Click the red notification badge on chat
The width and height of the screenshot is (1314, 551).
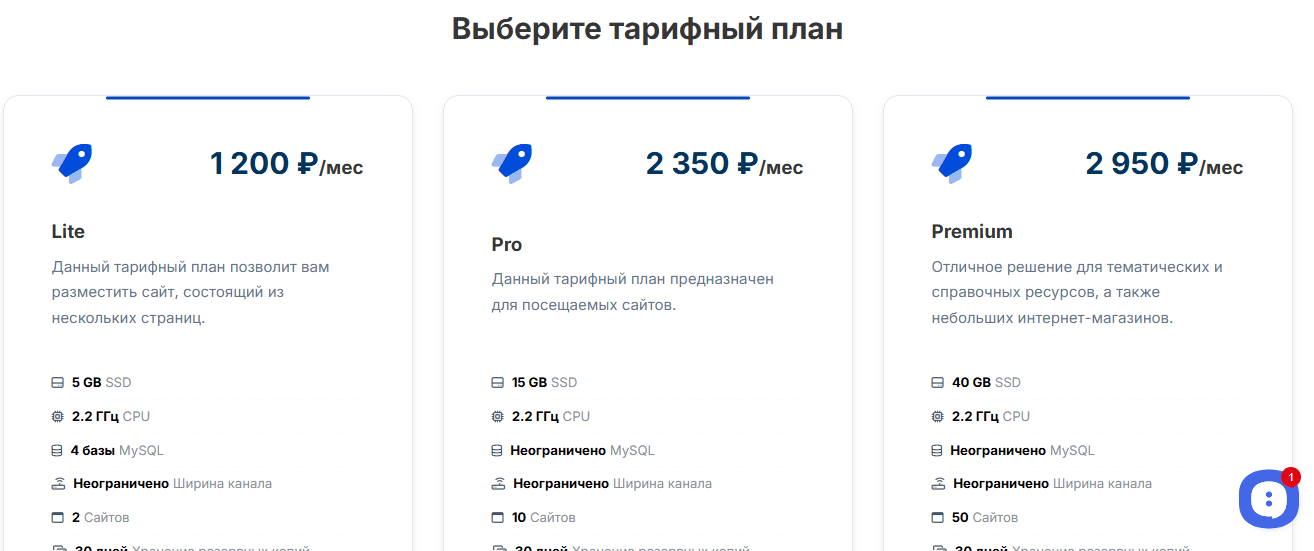coord(1290,477)
